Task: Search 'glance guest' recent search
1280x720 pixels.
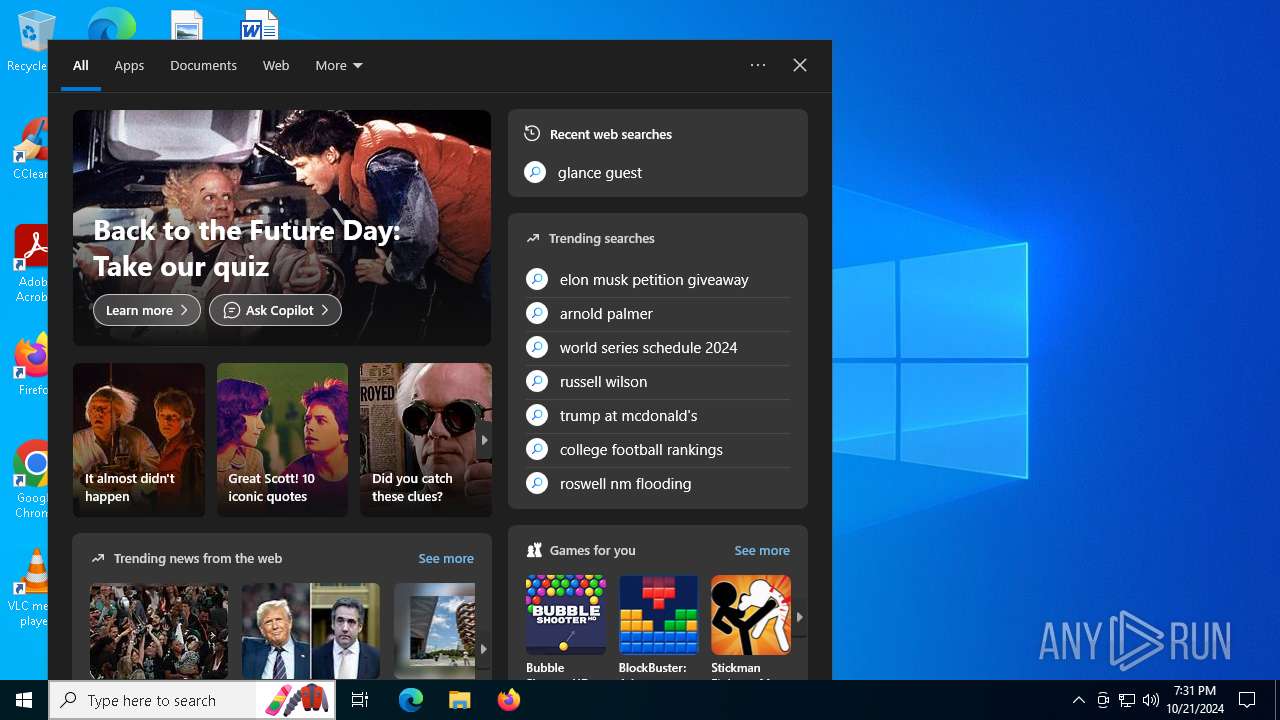Action: [657, 172]
